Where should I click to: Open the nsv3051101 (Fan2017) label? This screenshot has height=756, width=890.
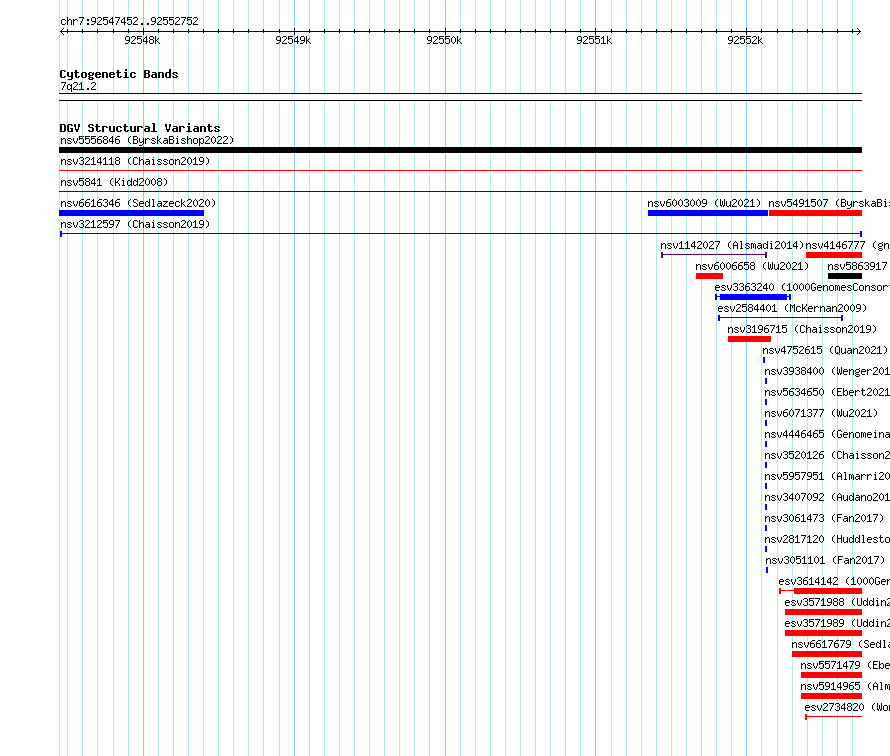(x=825, y=560)
